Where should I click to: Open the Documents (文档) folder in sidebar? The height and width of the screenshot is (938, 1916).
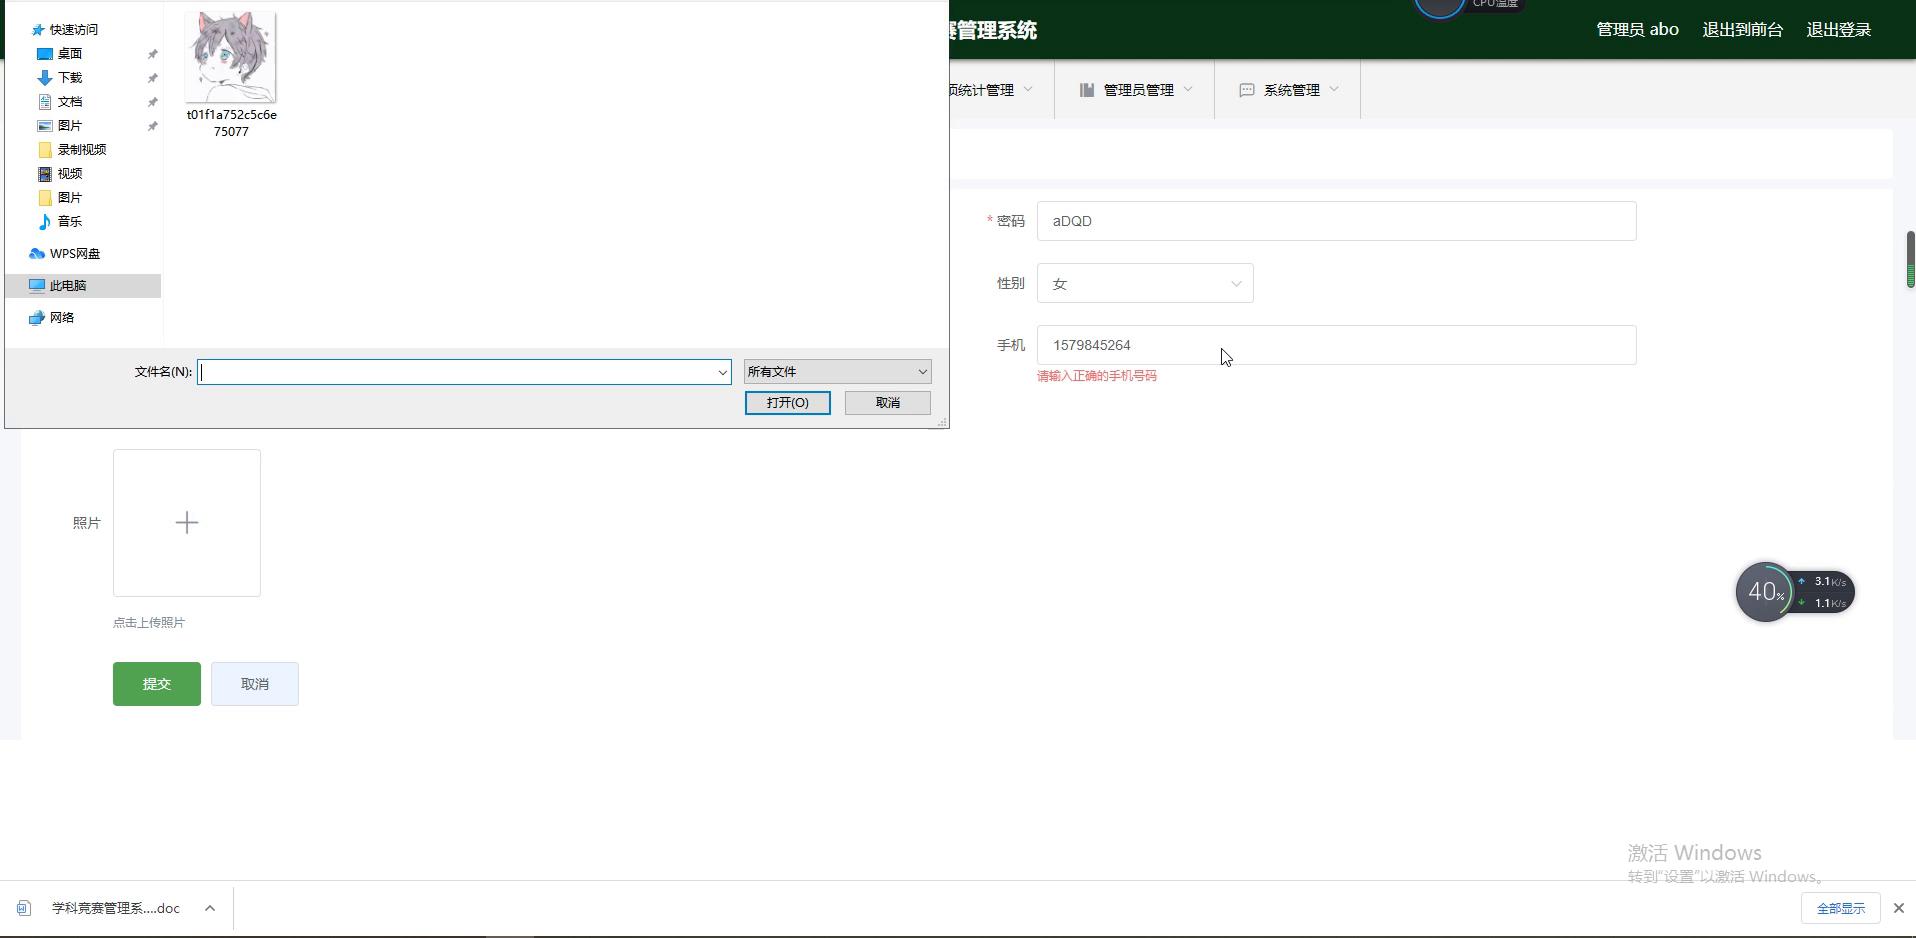(69, 102)
